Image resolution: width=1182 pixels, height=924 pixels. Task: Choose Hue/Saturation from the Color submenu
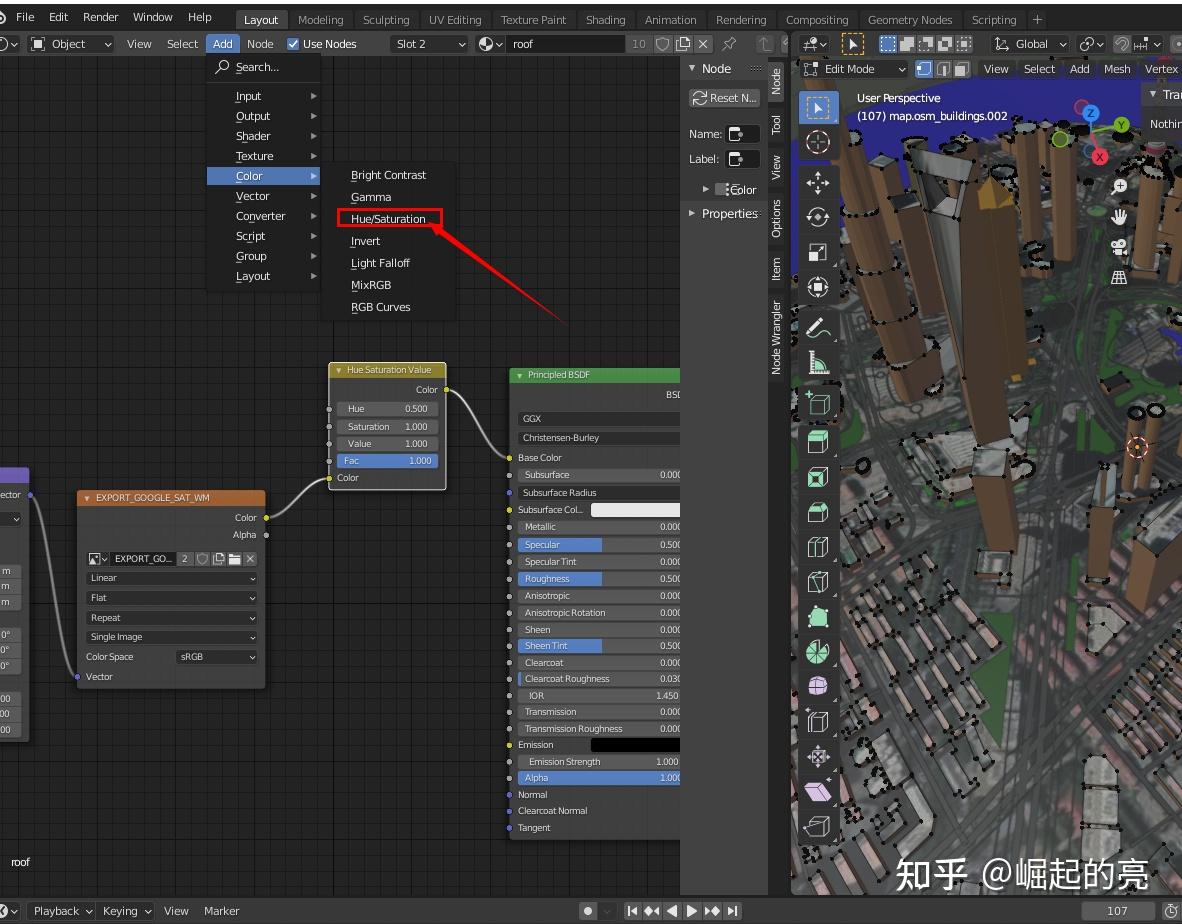388,219
